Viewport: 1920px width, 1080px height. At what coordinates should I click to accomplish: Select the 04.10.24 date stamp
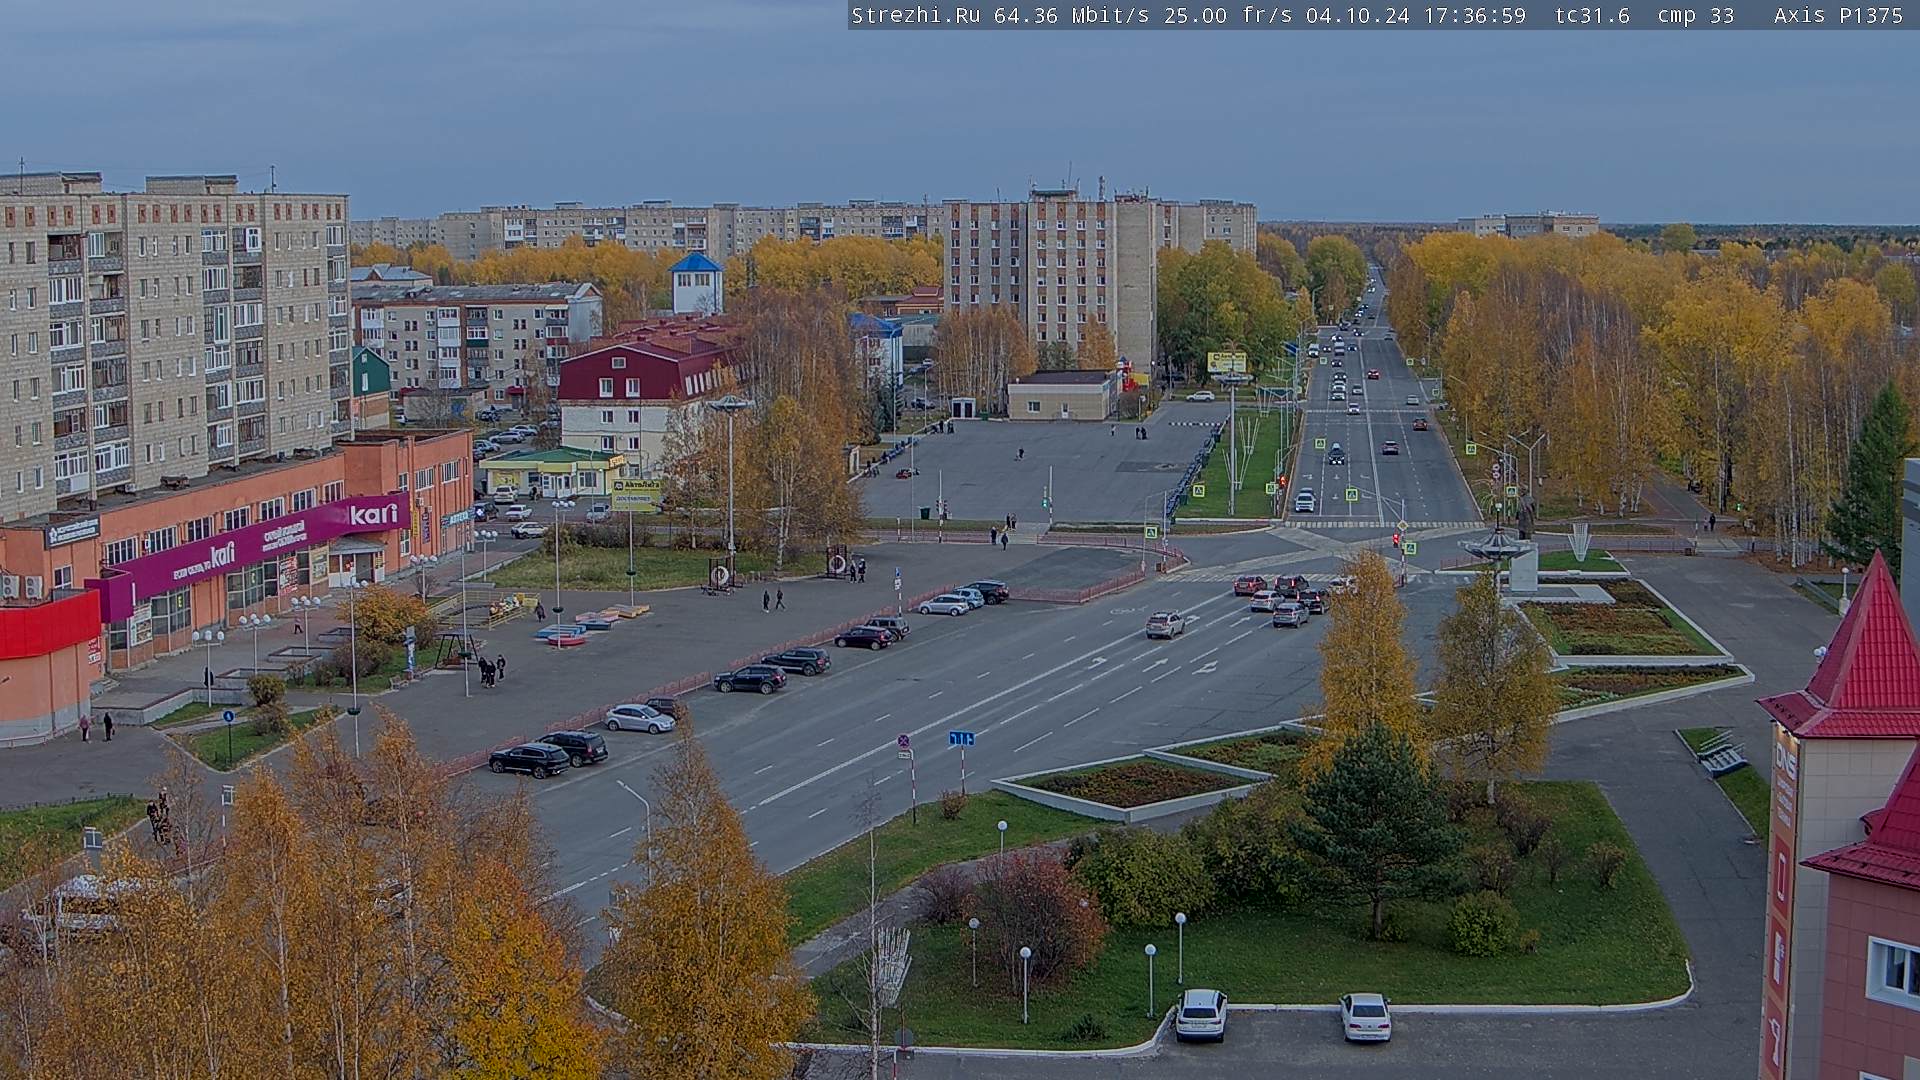[x=1357, y=15]
